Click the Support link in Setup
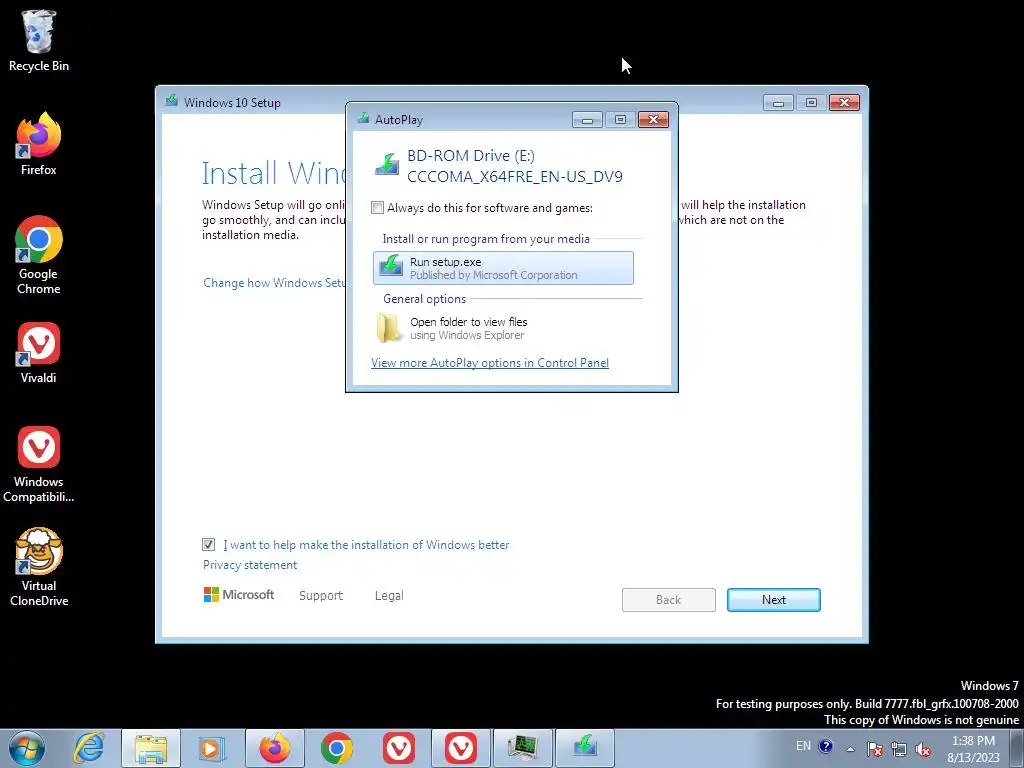The height and width of the screenshot is (768, 1024). (x=321, y=595)
